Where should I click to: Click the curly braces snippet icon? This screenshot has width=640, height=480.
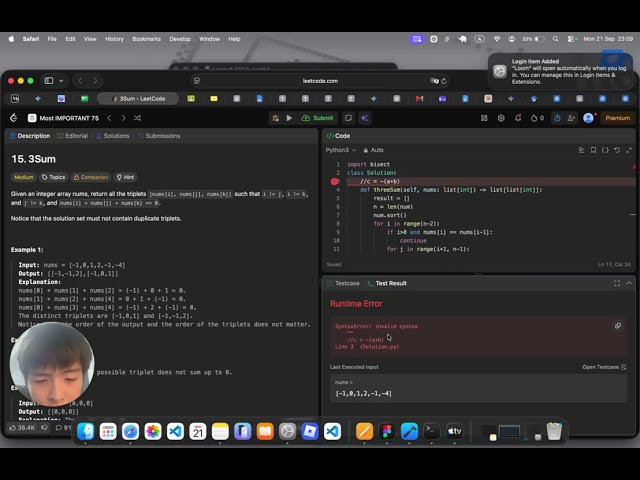(605, 150)
